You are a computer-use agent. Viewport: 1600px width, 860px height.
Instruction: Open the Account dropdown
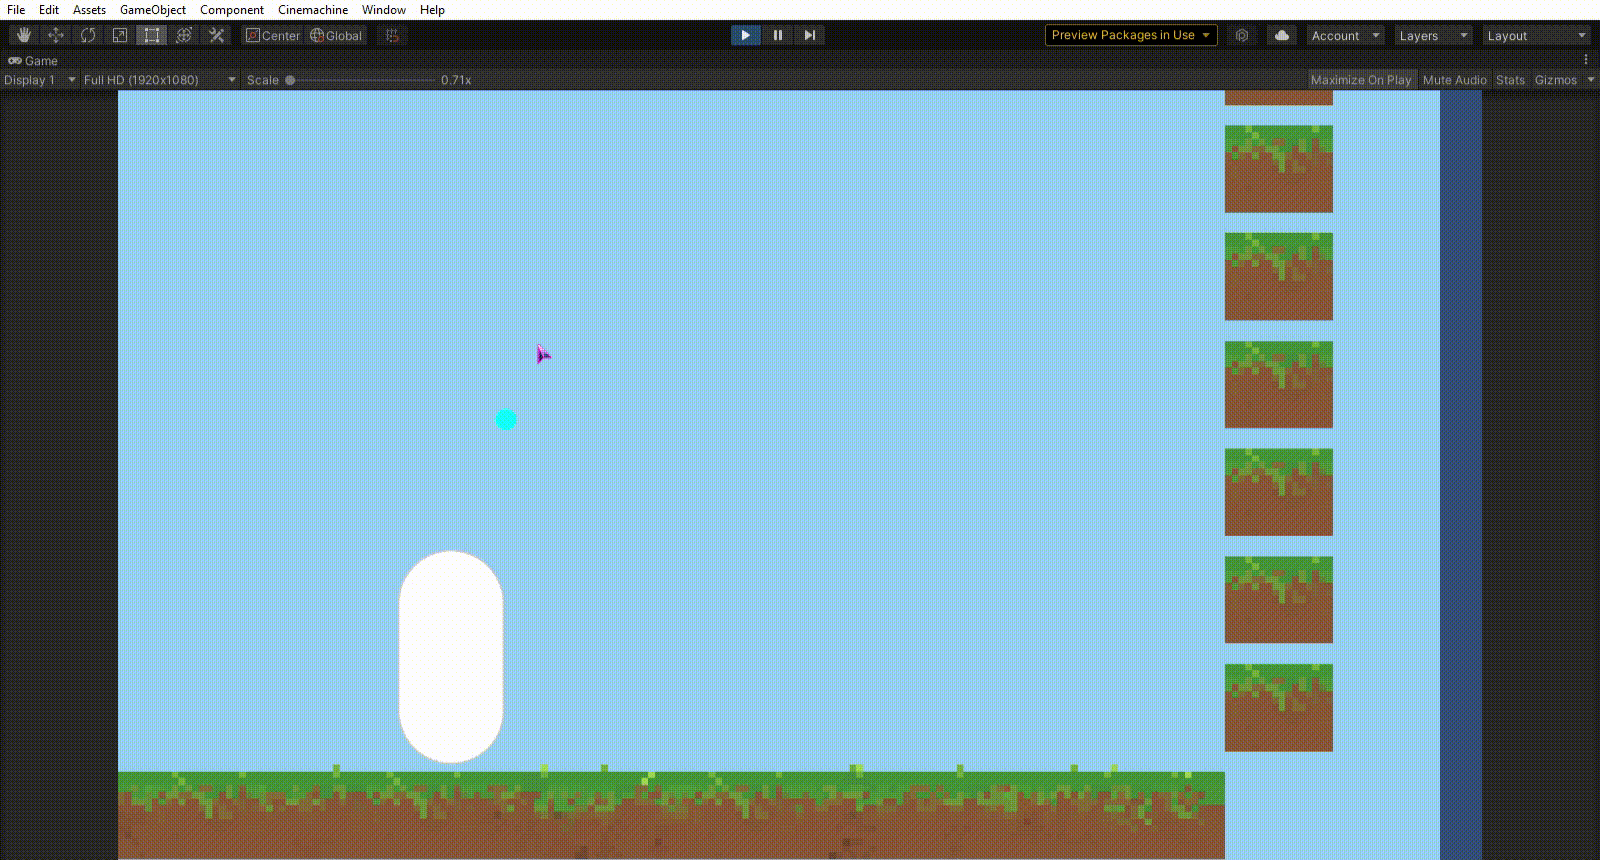tap(1346, 35)
